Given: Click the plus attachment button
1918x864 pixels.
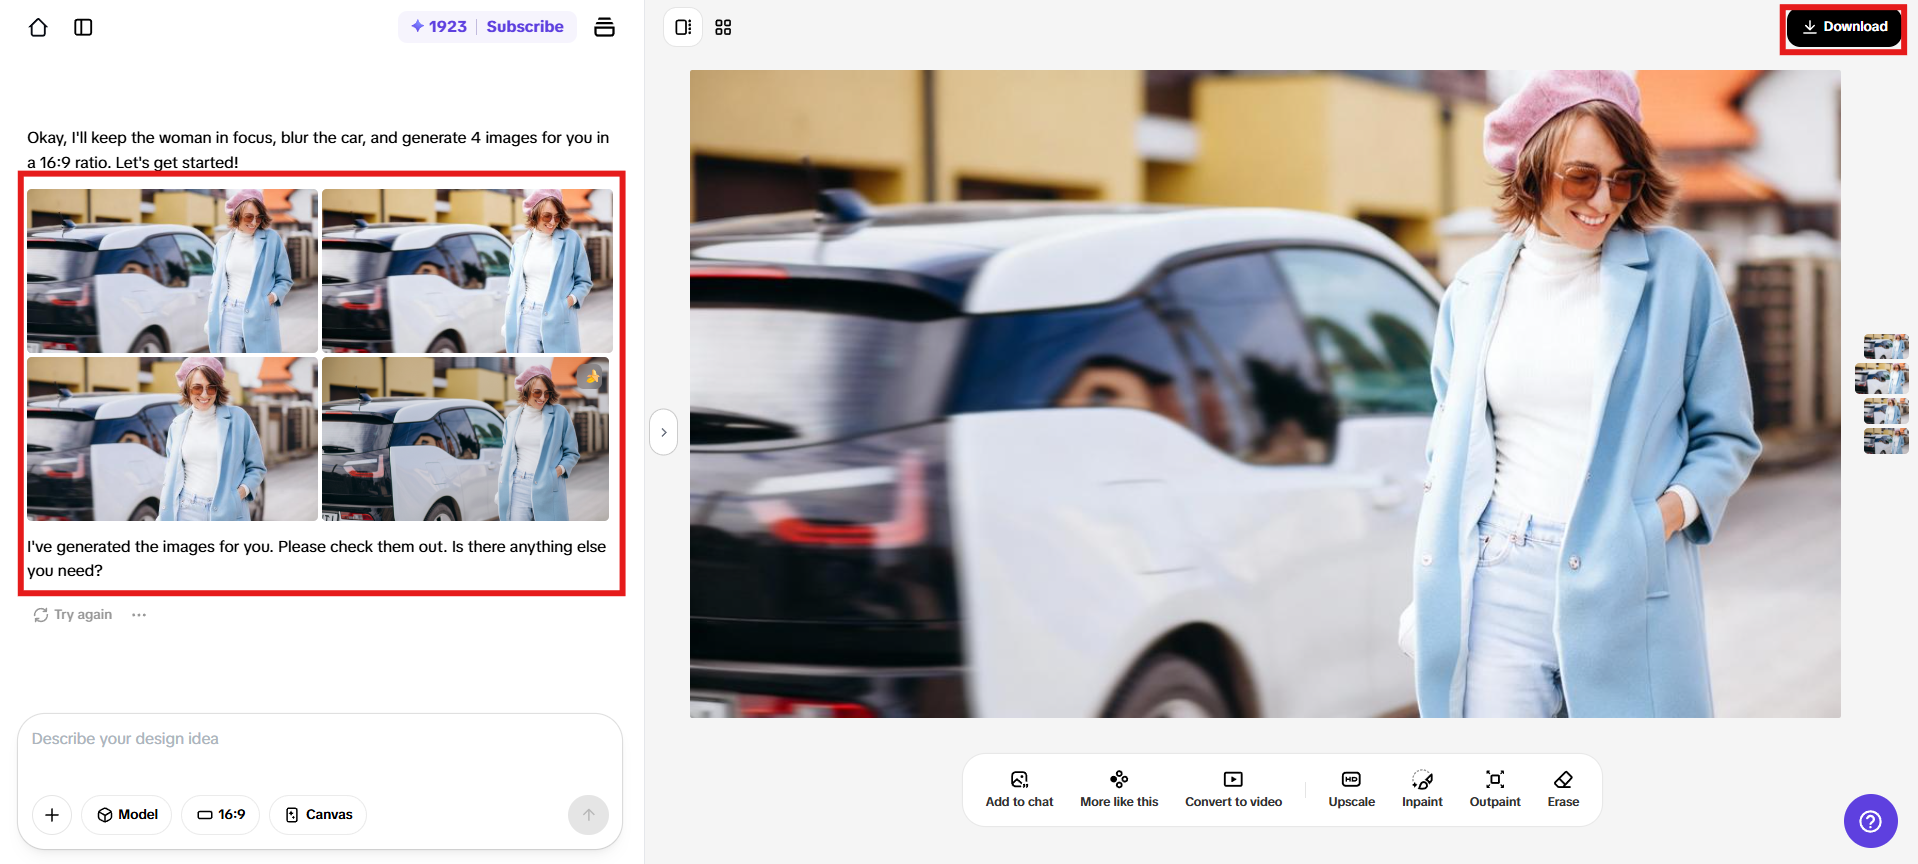Looking at the screenshot, I should [x=52, y=815].
